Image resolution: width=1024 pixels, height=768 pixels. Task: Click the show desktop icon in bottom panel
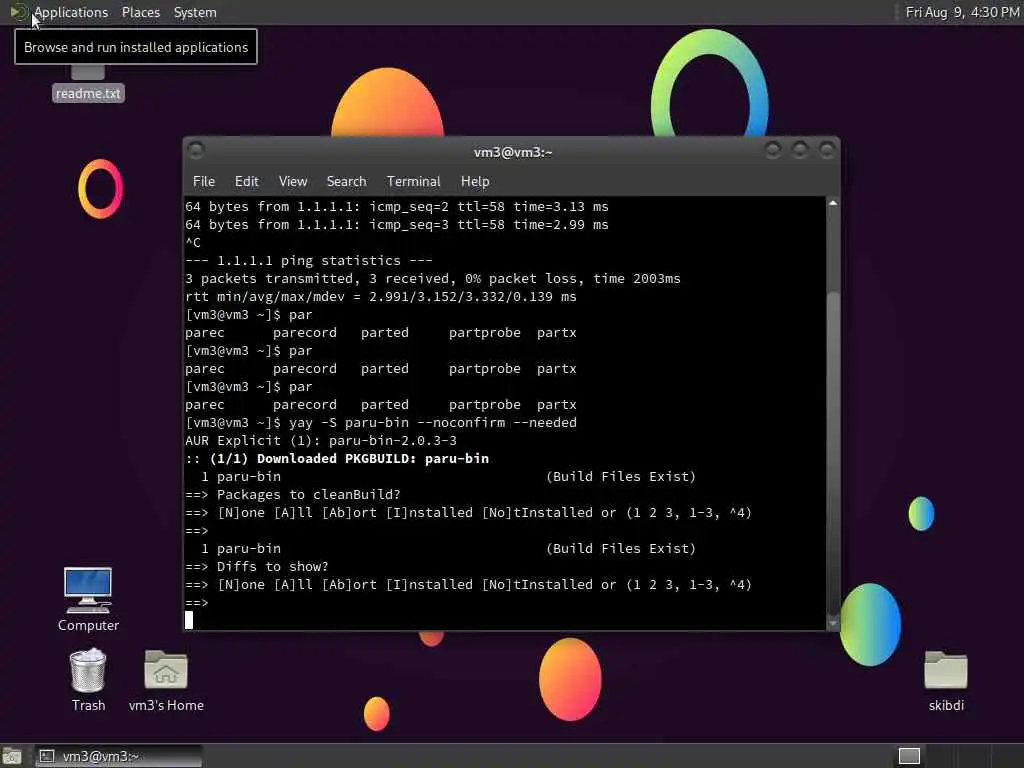click(12, 756)
